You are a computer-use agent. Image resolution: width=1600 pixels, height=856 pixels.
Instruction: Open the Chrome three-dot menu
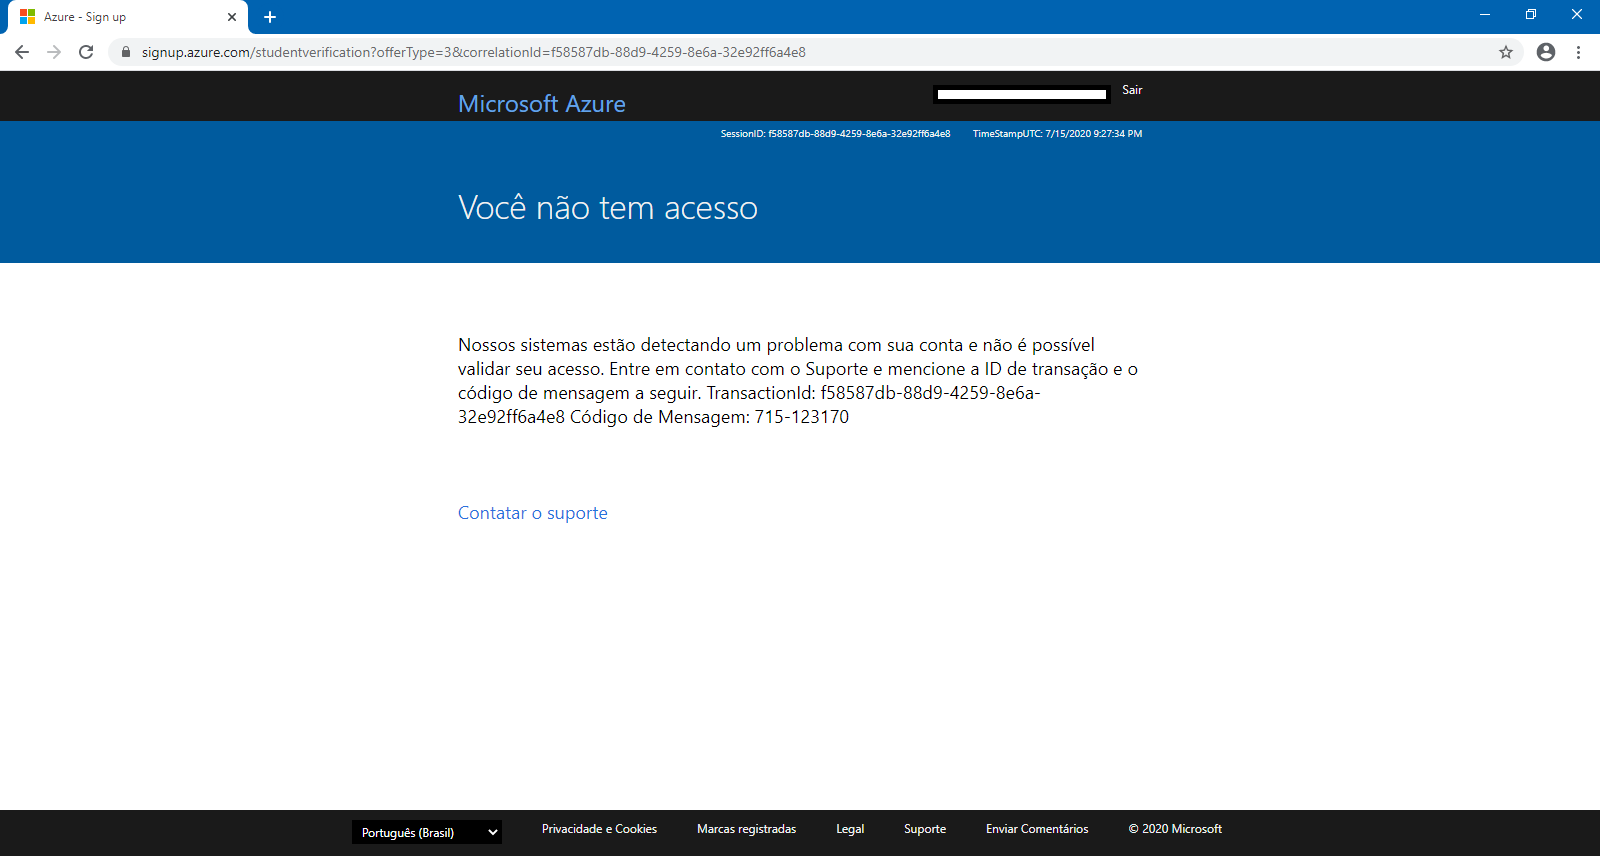[x=1579, y=52]
